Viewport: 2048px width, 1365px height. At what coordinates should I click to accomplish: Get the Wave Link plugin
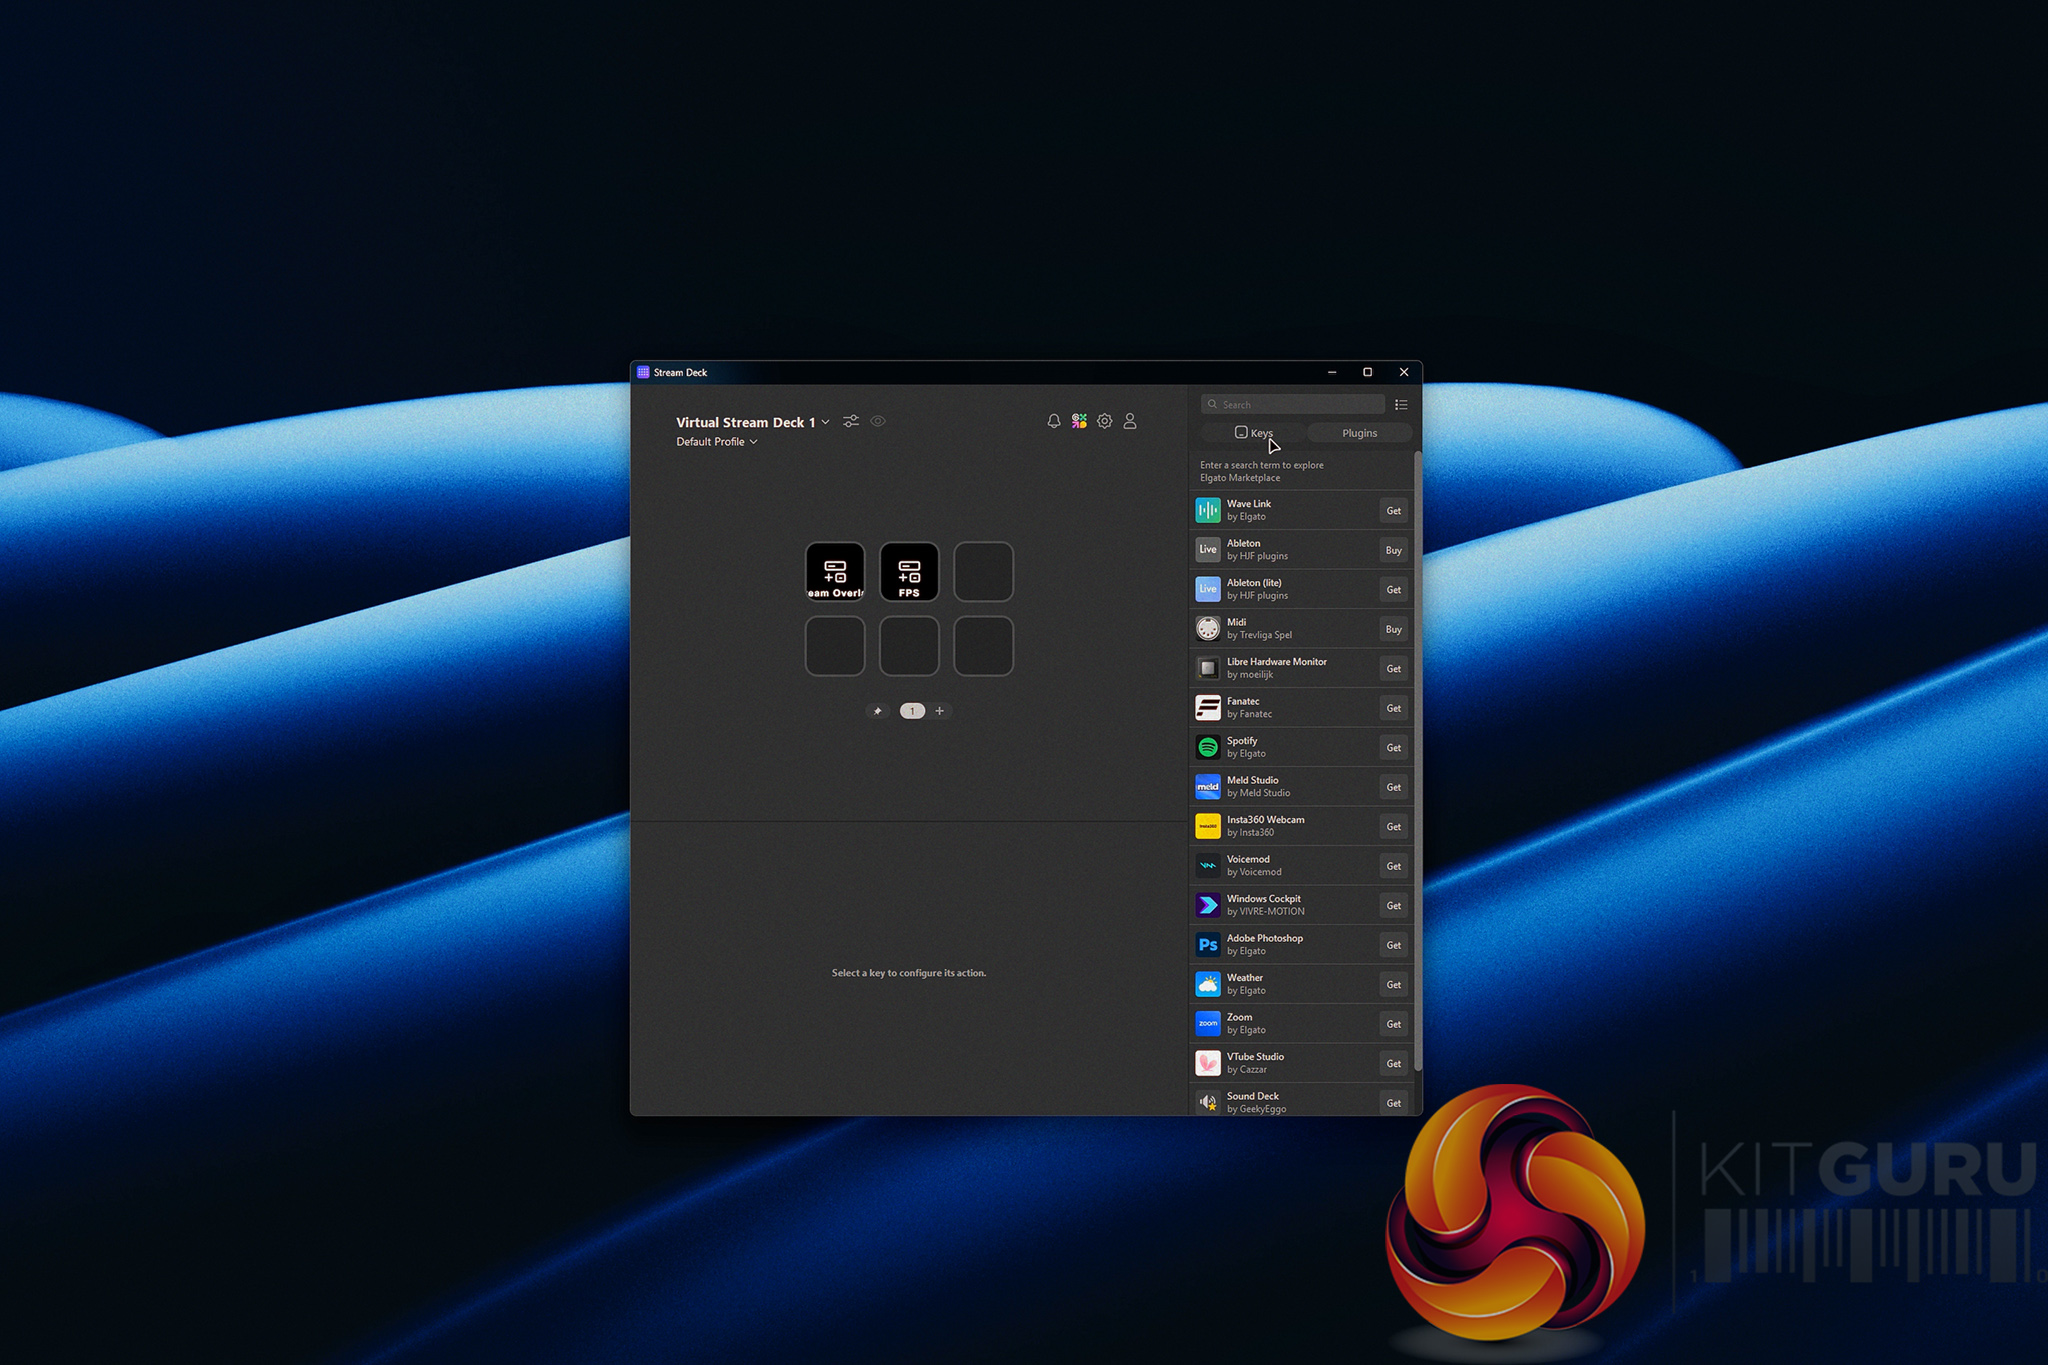coord(1394,511)
